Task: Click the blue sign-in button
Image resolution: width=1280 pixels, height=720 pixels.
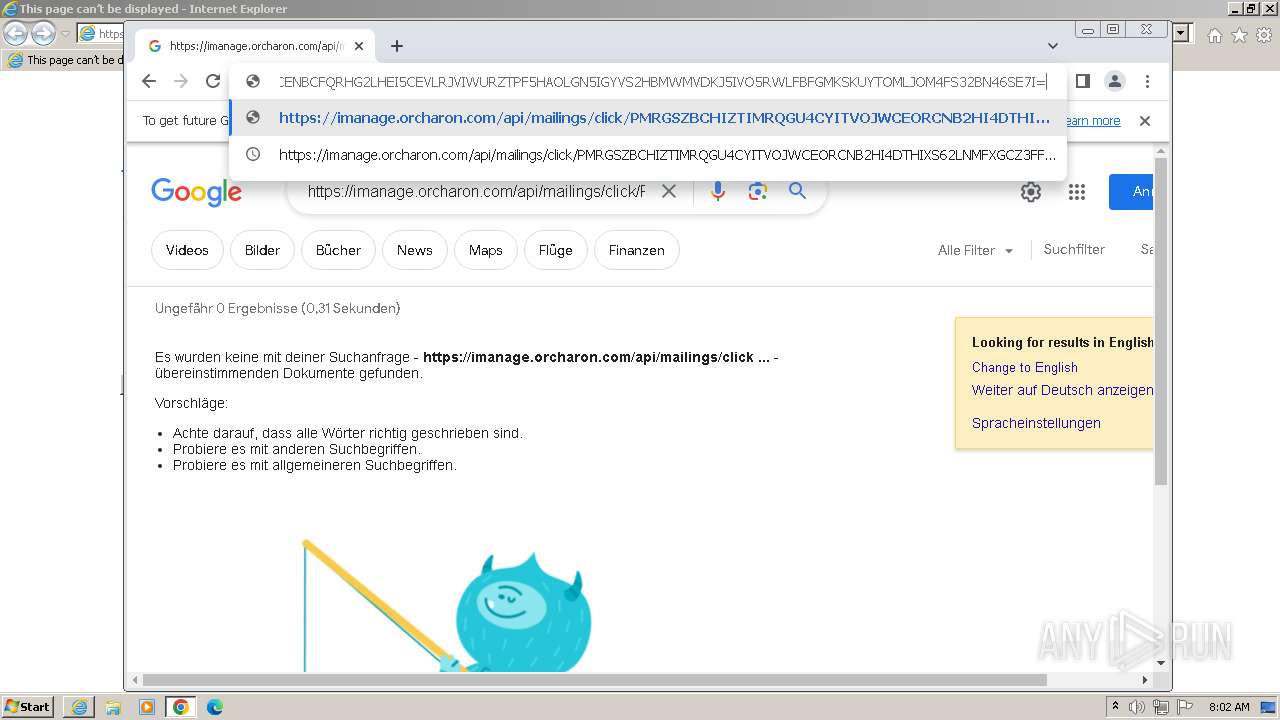Action: 1131,192
